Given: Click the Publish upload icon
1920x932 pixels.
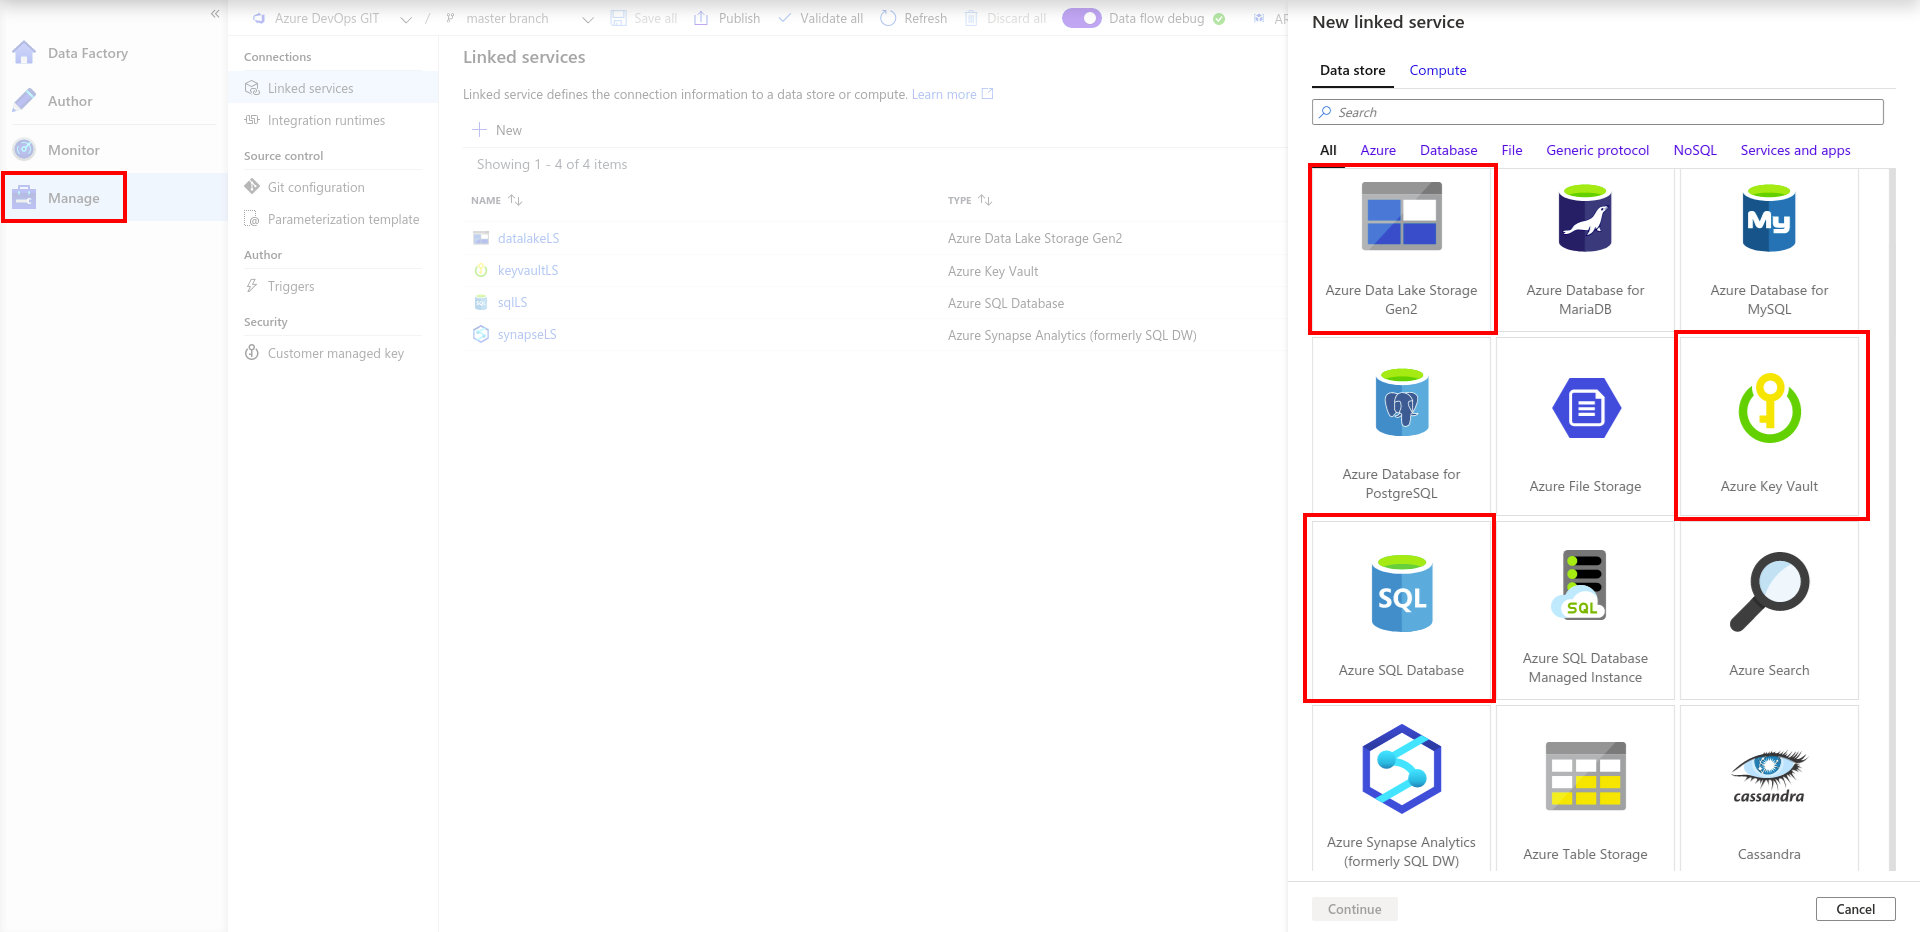Looking at the screenshot, I should coord(701,18).
